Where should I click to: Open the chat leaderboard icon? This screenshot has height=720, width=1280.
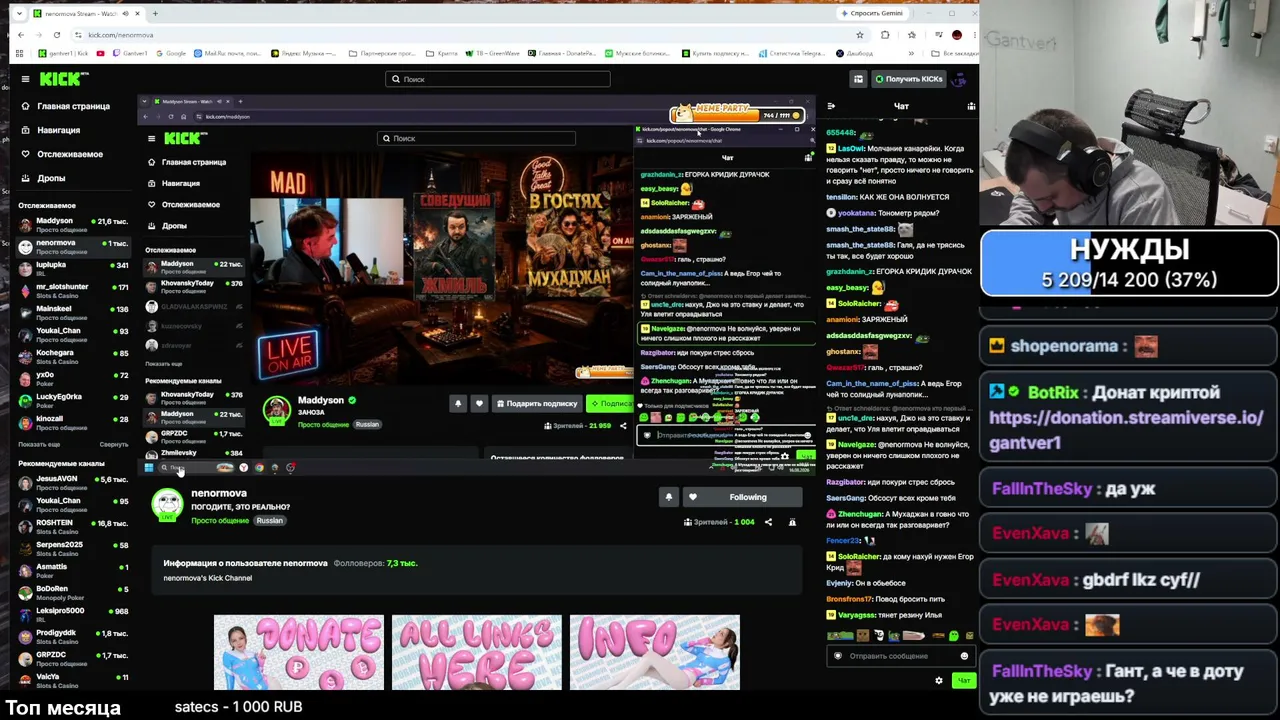971,106
